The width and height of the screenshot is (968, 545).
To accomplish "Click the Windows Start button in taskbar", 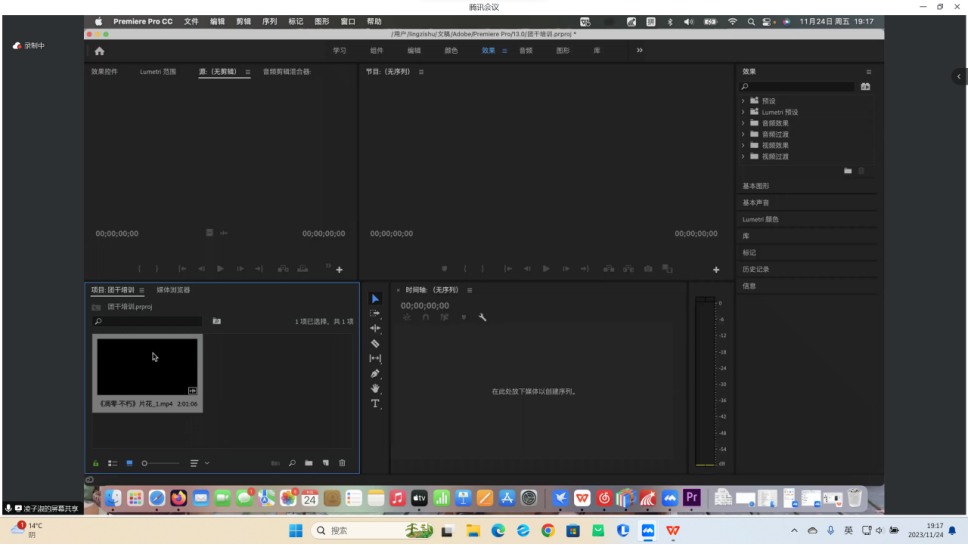I will tap(296, 531).
